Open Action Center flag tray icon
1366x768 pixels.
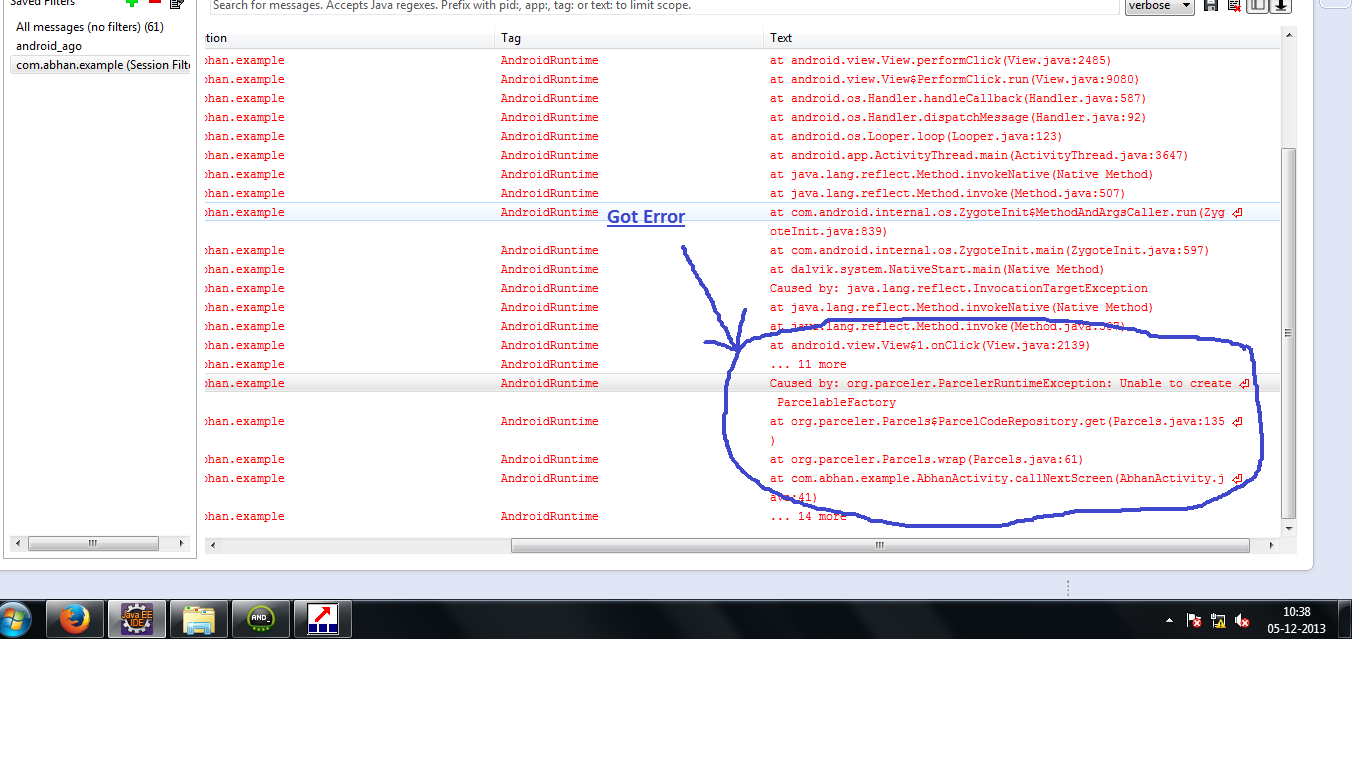[x=1194, y=621]
